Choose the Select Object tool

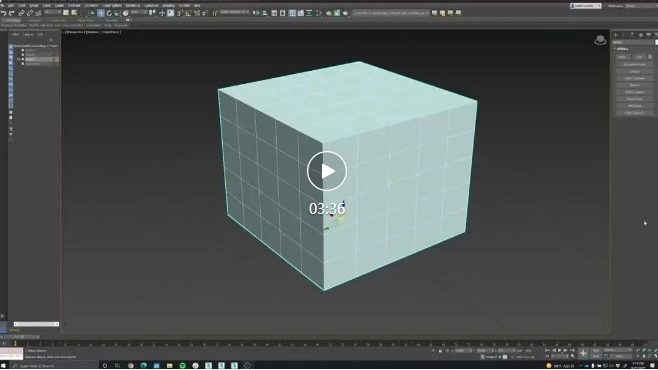(66, 13)
